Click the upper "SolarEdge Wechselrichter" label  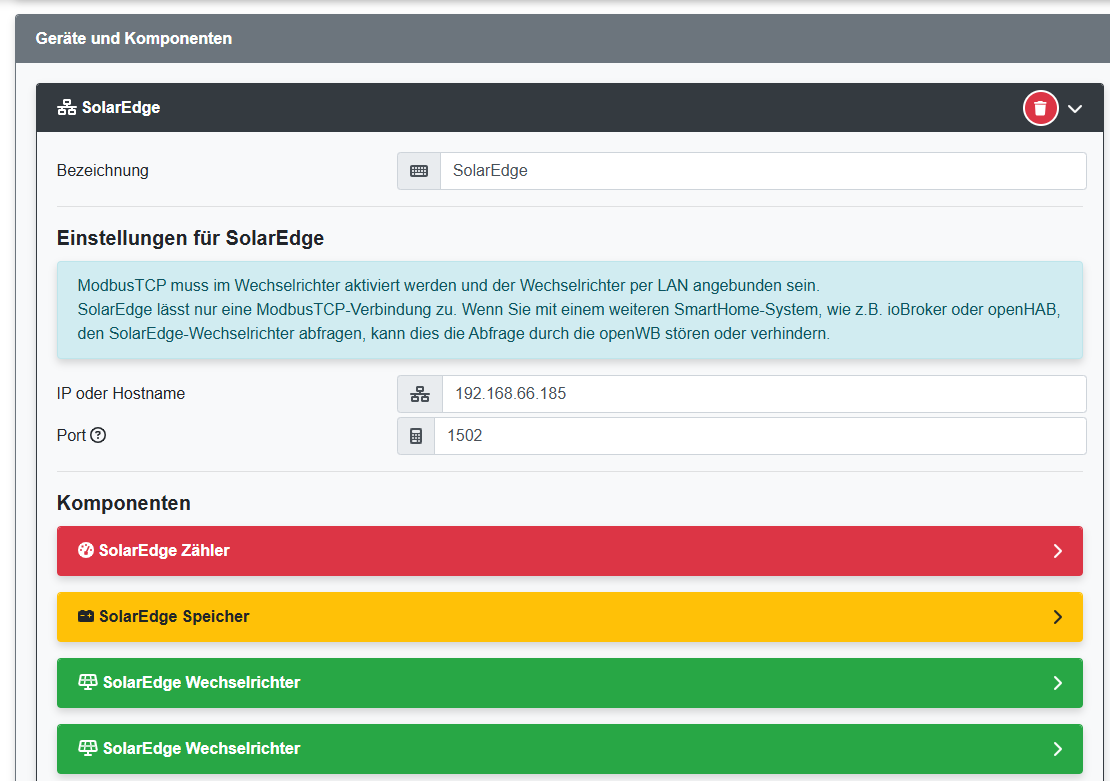point(202,682)
